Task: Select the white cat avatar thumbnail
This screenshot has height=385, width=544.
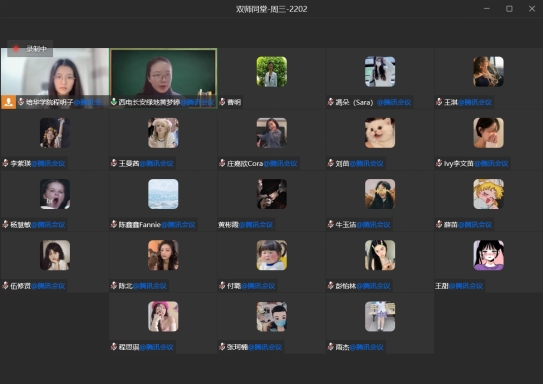Action: coord(380,133)
